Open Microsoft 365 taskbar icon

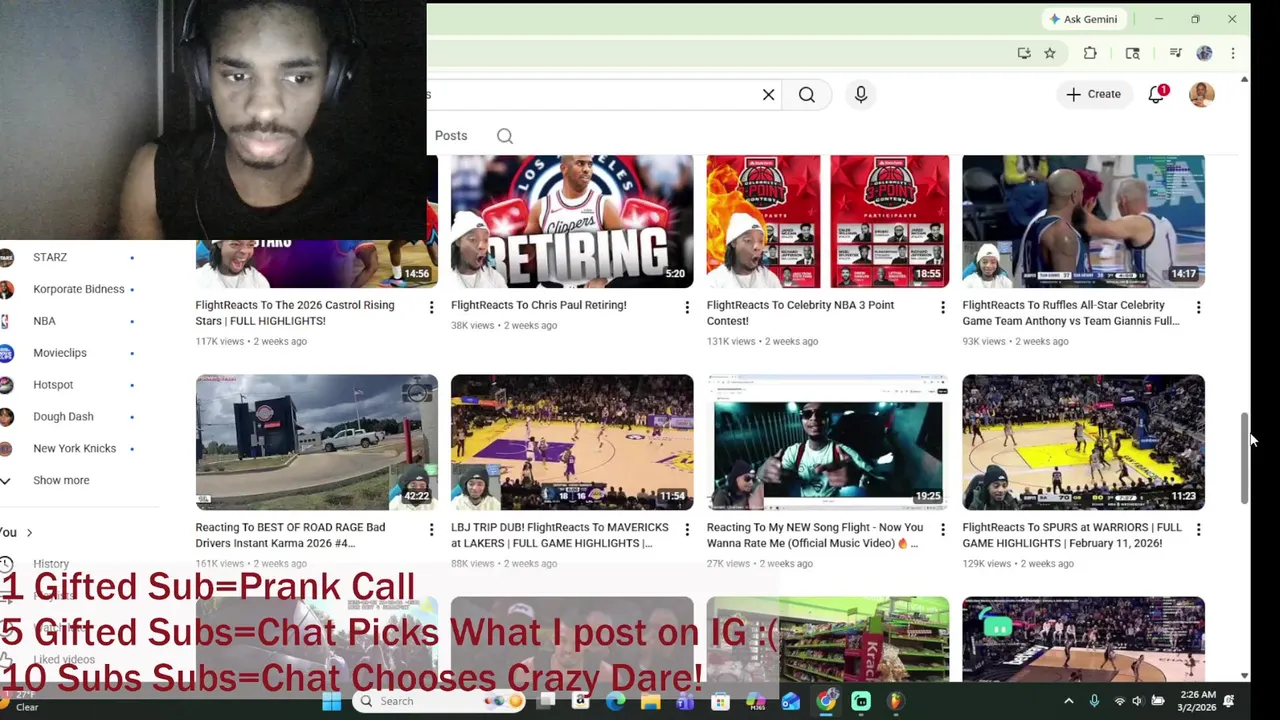[x=756, y=701]
